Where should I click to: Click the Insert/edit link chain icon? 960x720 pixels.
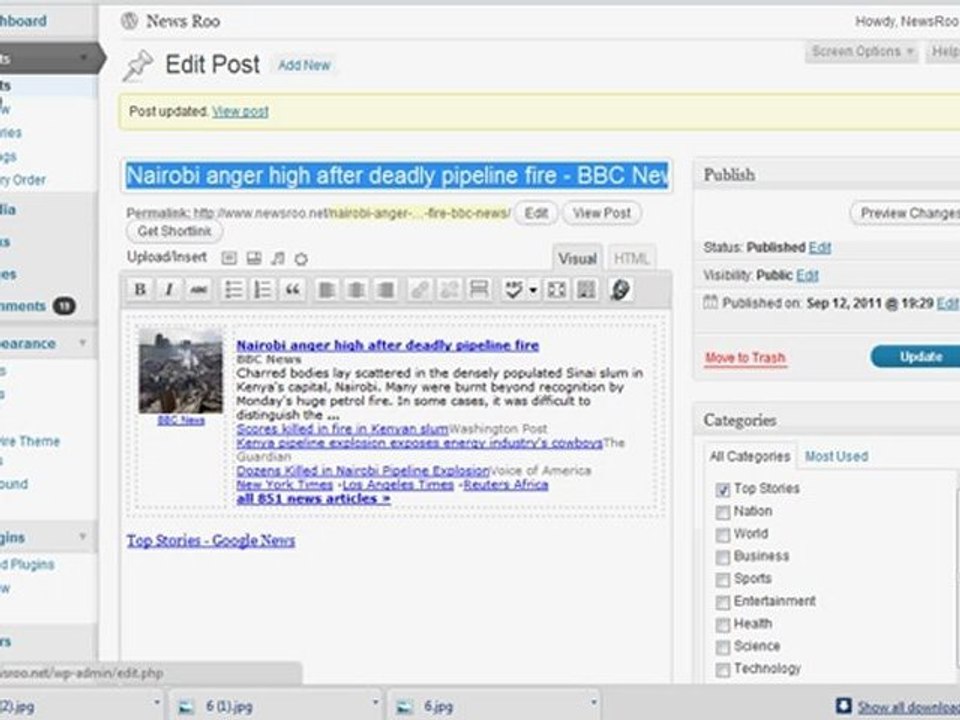point(419,290)
